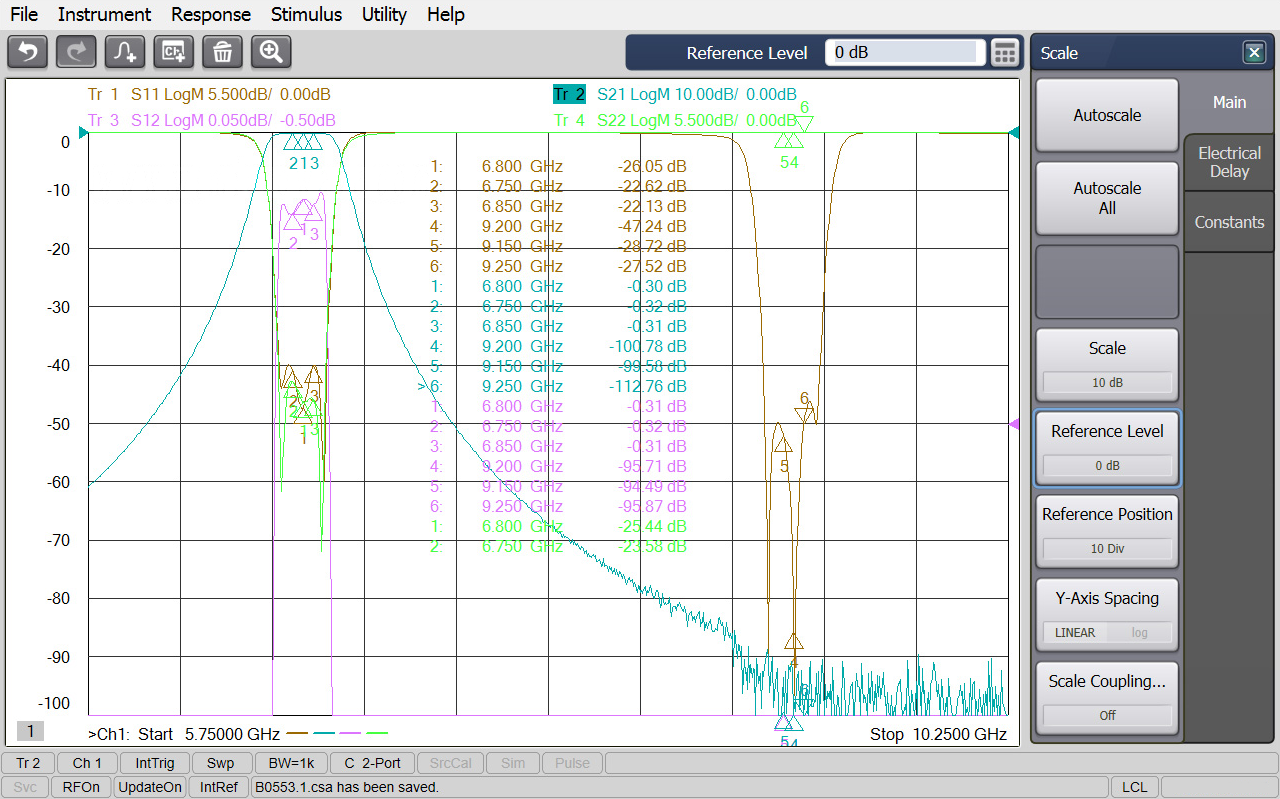Open the numeric keypad icon beside Reference Level
Viewport: 1280px width, 799px height.
click(x=1004, y=53)
